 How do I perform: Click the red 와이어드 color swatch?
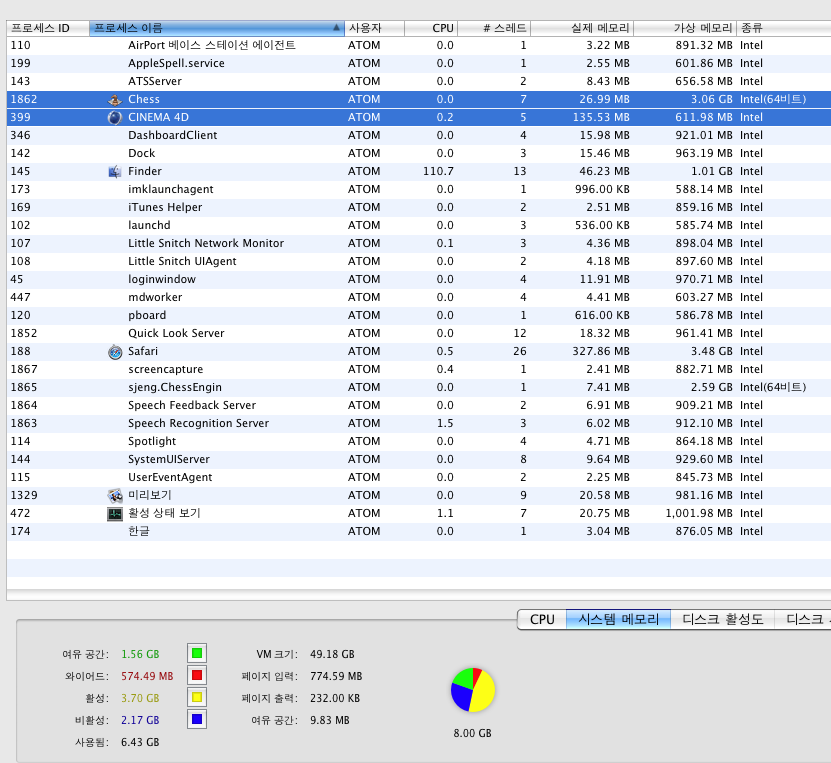[x=197, y=675]
